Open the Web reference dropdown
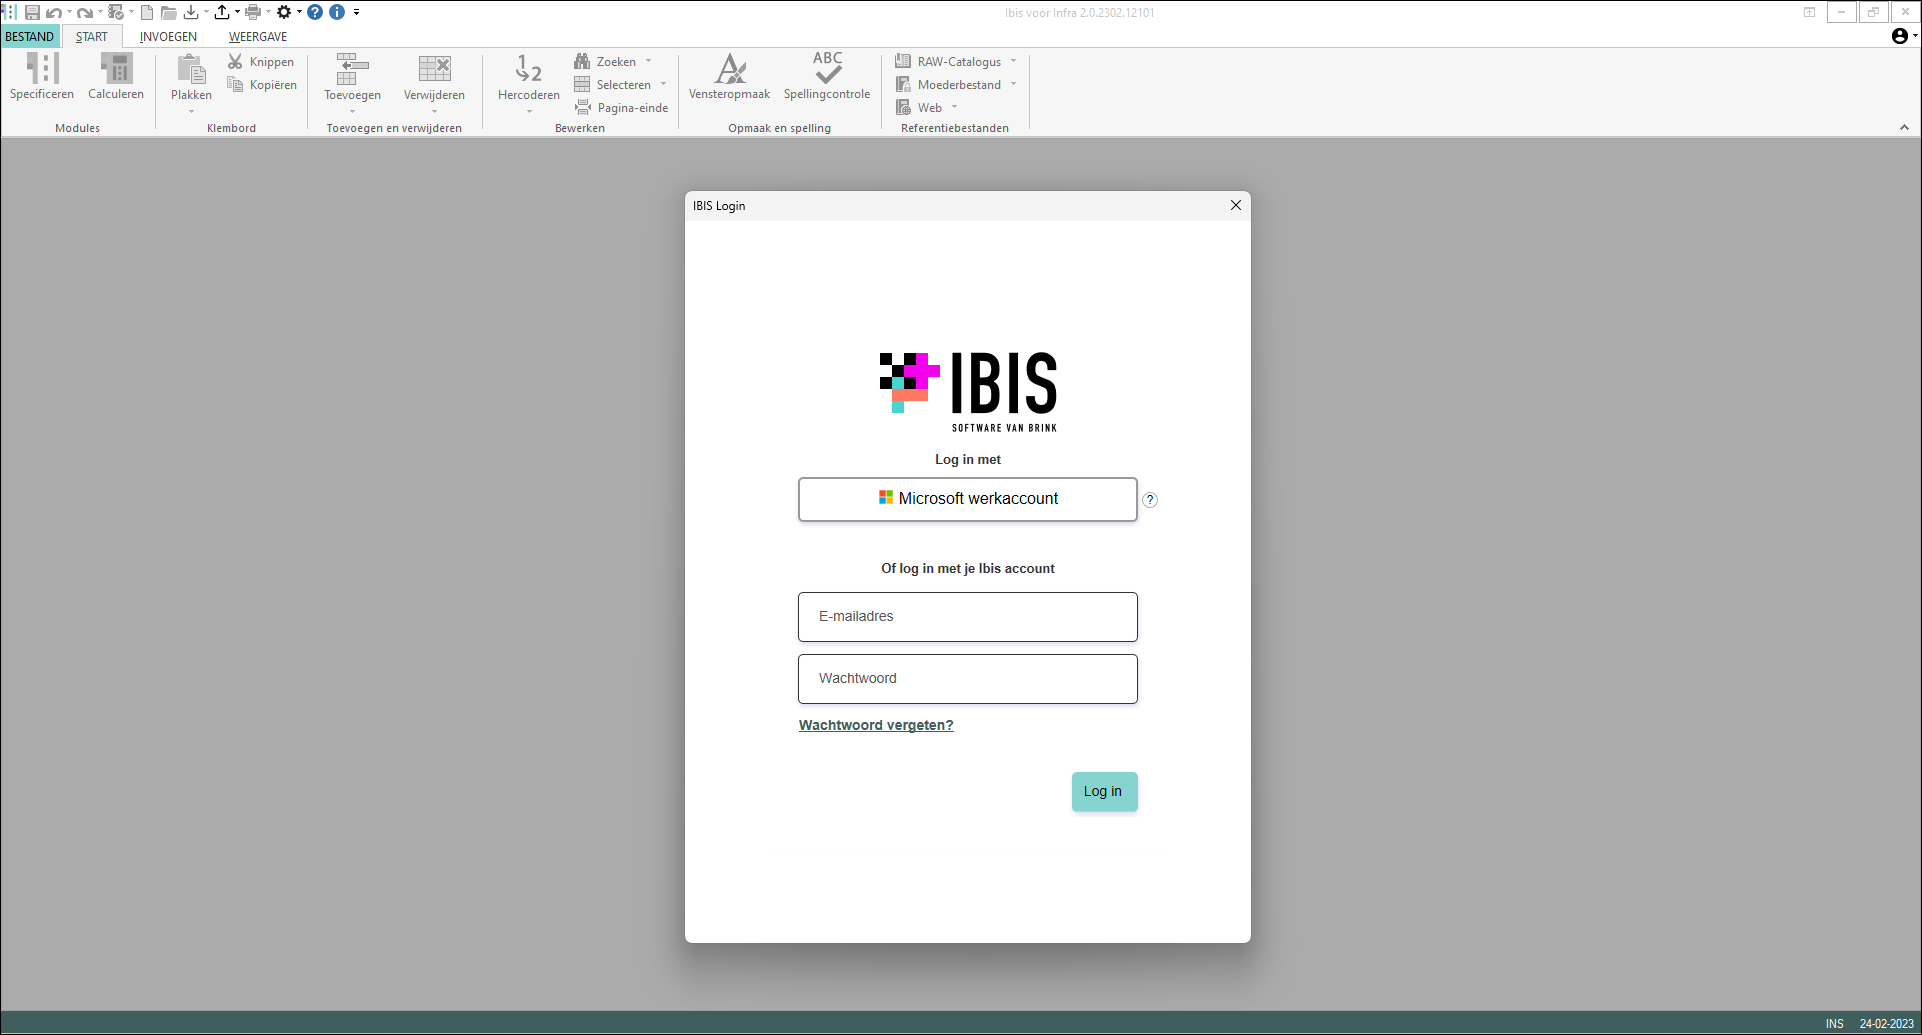This screenshot has height=1035, width=1922. 954,107
